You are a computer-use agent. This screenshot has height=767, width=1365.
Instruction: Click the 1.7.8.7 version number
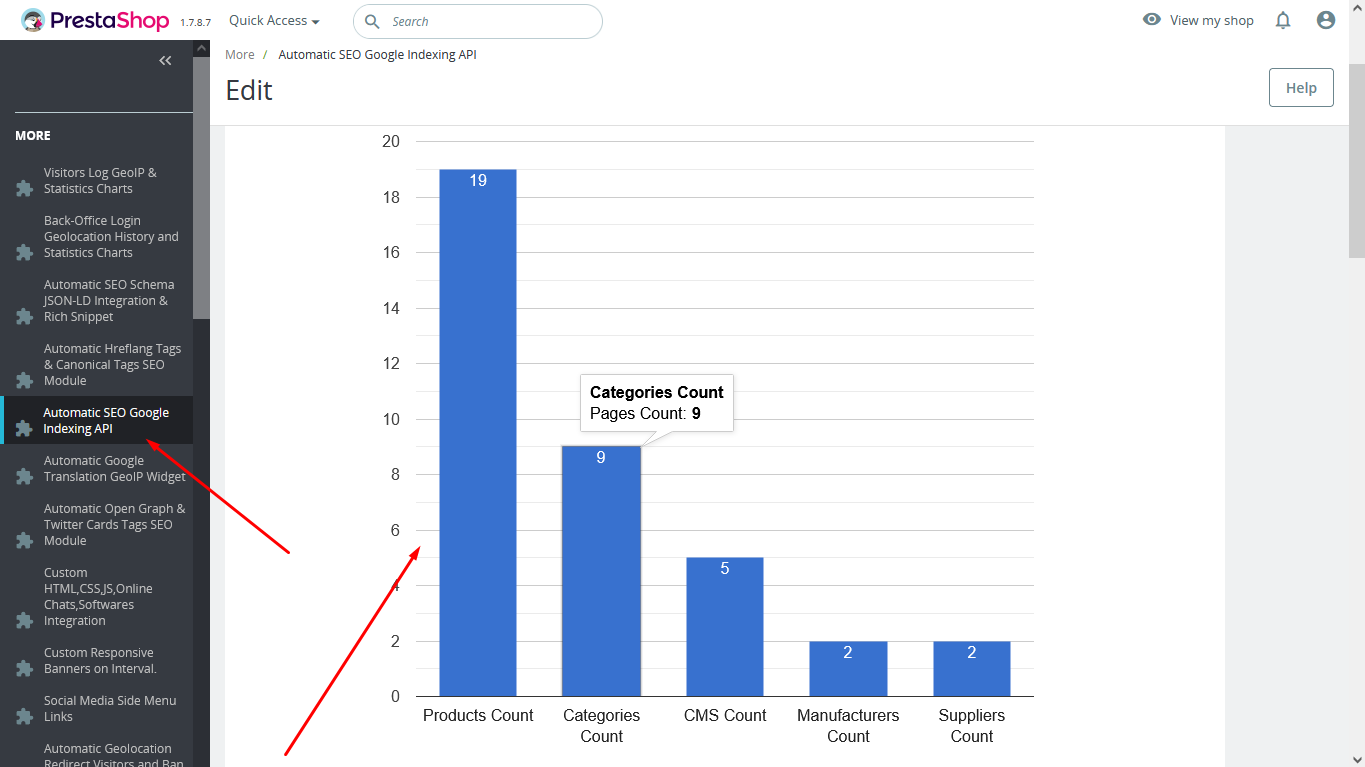[195, 22]
